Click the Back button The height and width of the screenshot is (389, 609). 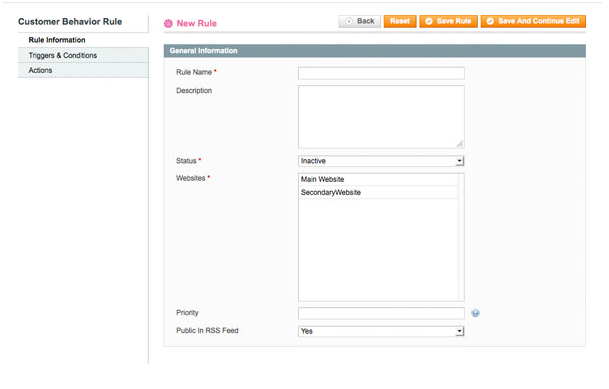coord(360,21)
